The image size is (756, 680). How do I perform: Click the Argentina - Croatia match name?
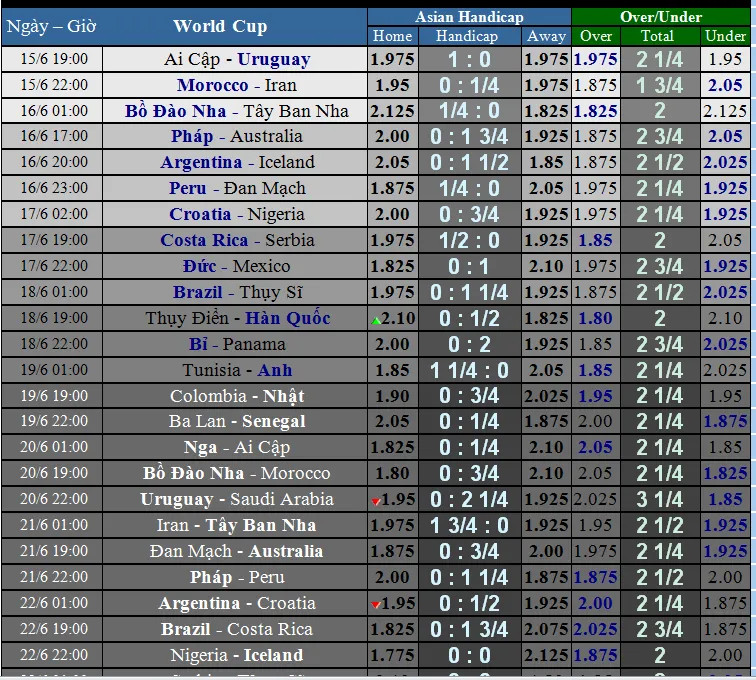point(237,604)
